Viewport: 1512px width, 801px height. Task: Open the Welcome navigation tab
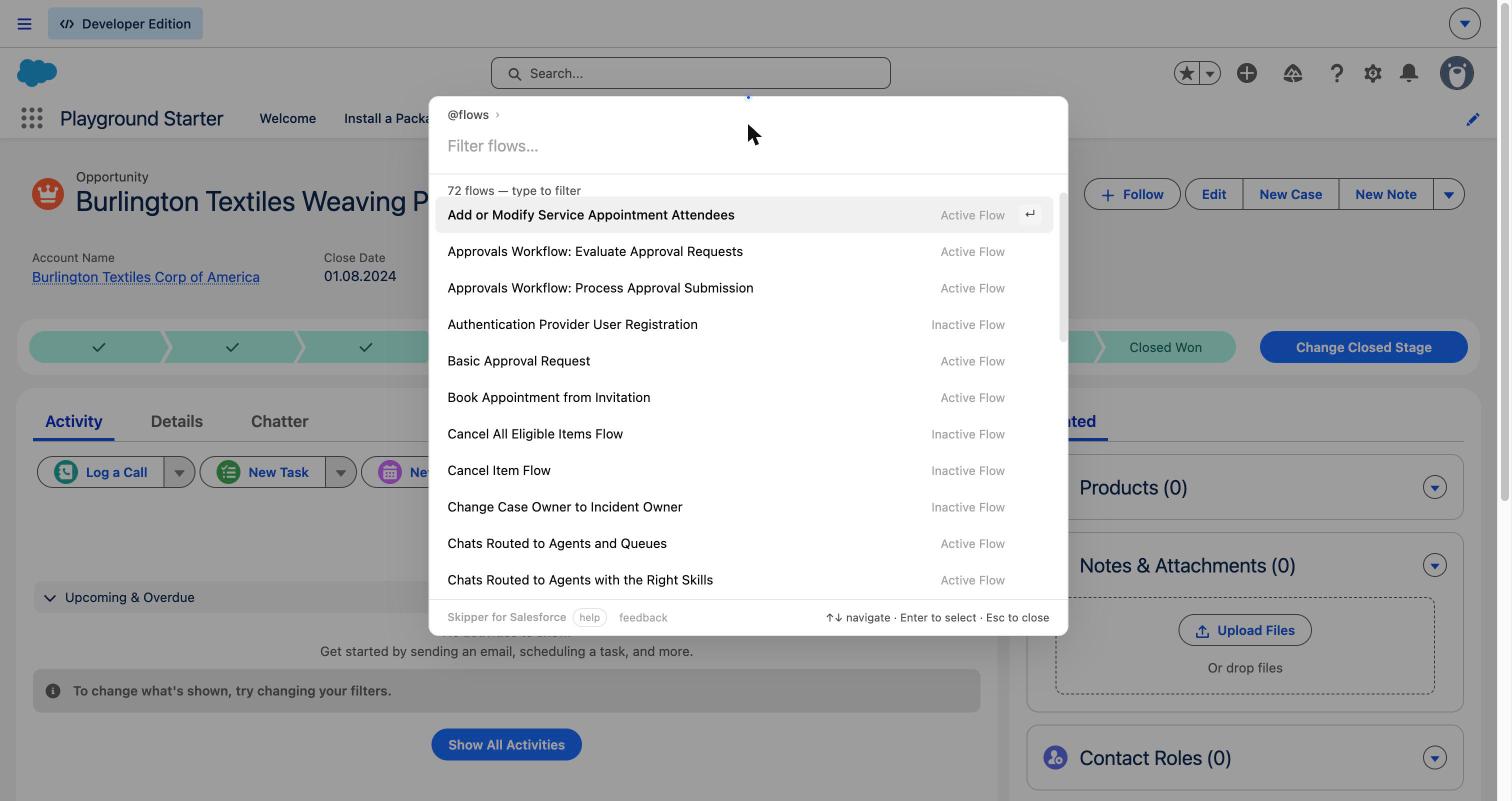pyautogui.click(x=288, y=118)
